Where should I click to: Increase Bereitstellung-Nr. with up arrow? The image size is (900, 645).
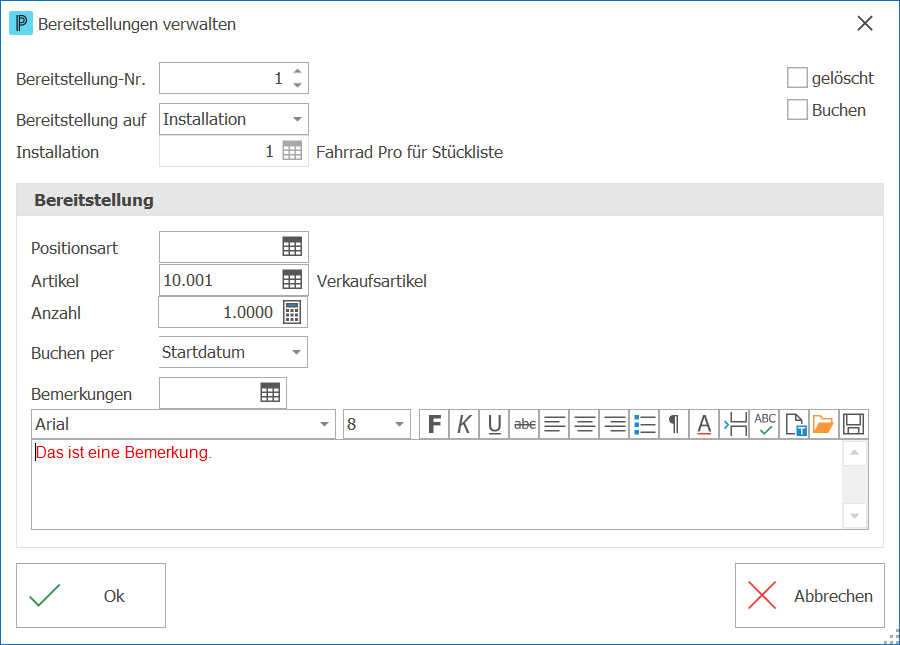click(297, 71)
